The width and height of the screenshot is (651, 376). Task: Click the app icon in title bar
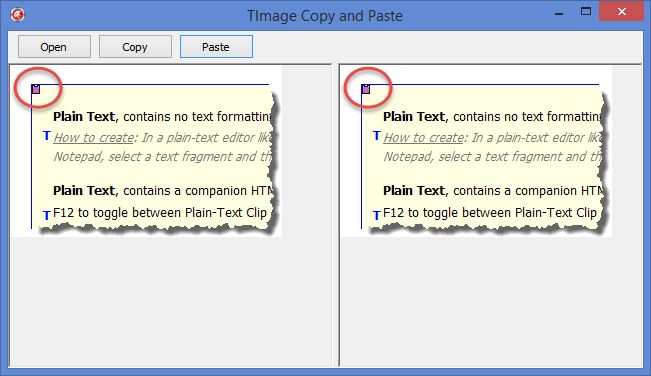pos(17,15)
